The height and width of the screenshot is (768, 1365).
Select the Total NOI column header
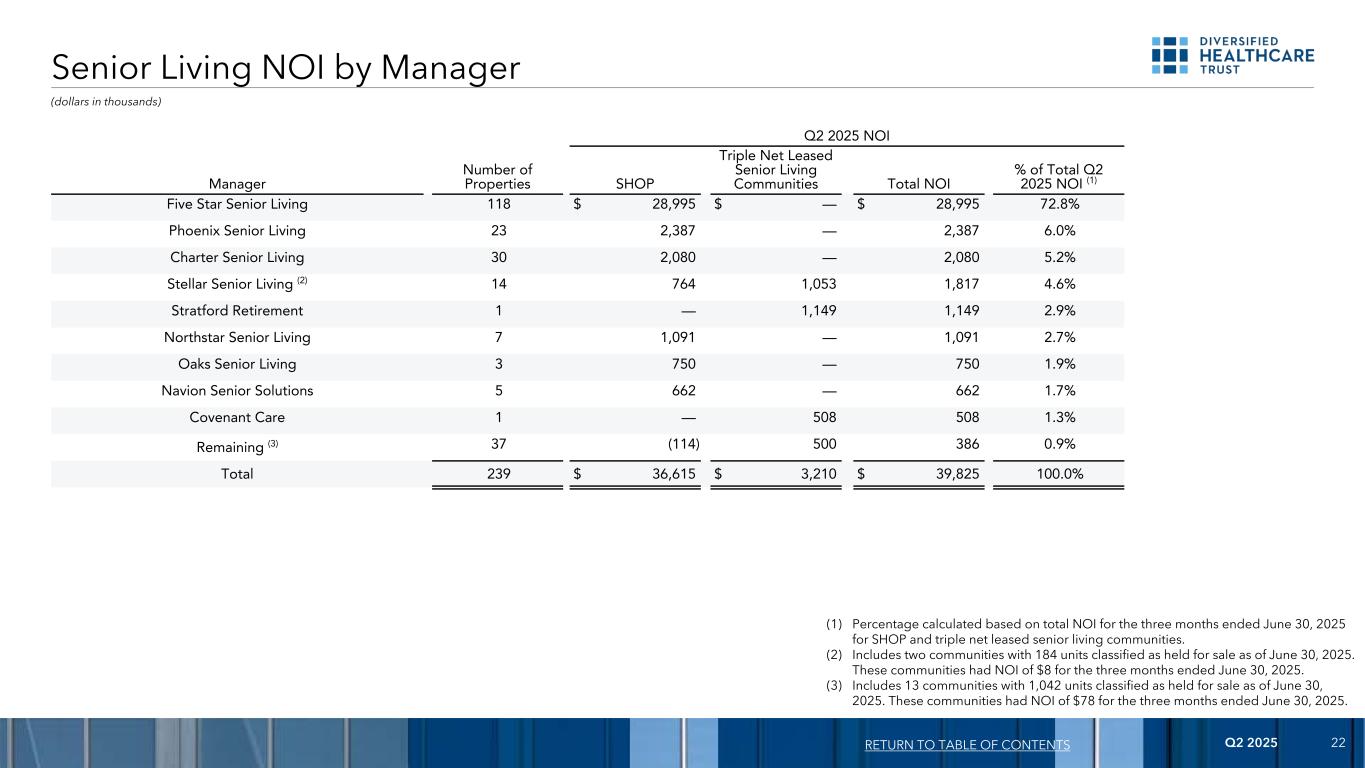pyautogui.click(x=918, y=184)
